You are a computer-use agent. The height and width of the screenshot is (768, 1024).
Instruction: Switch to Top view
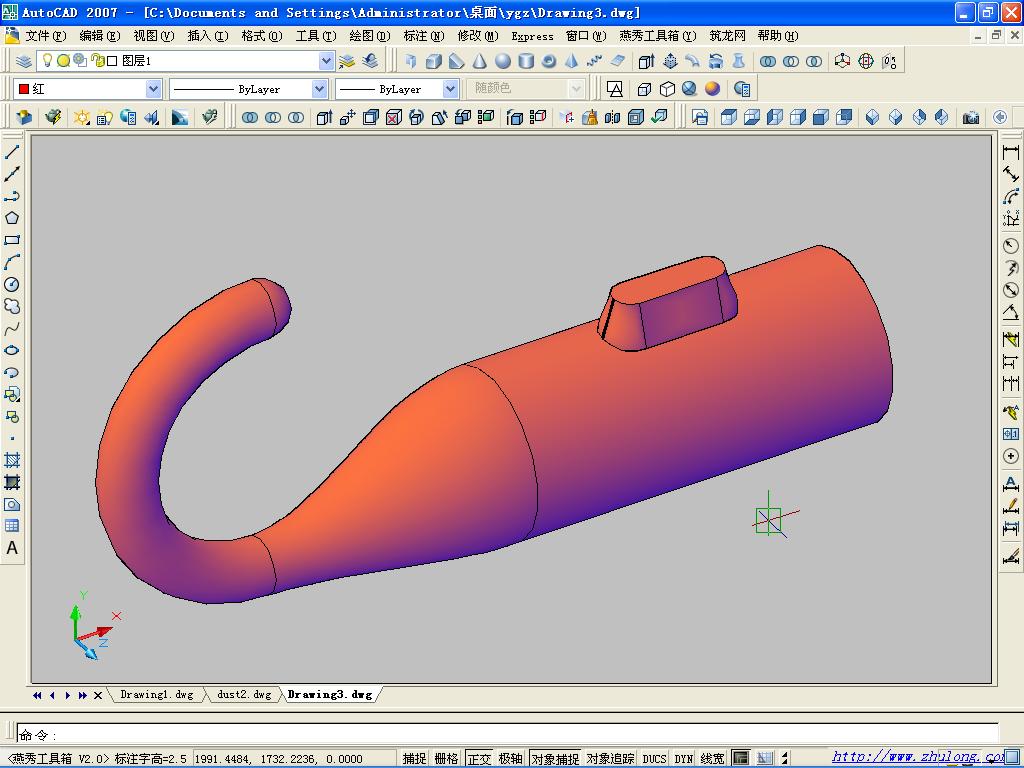click(x=728, y=117)
